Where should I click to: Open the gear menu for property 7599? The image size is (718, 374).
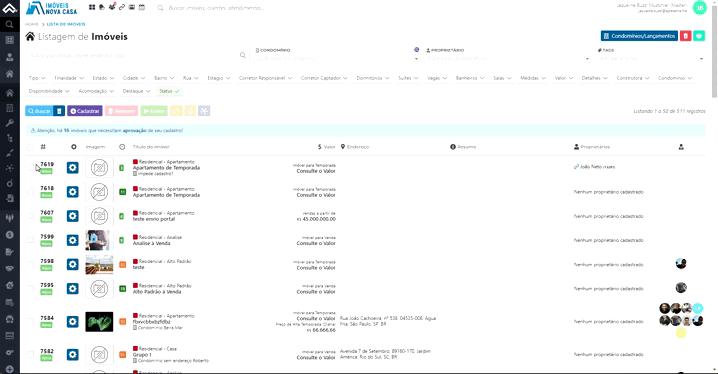[x=72, y=240]
